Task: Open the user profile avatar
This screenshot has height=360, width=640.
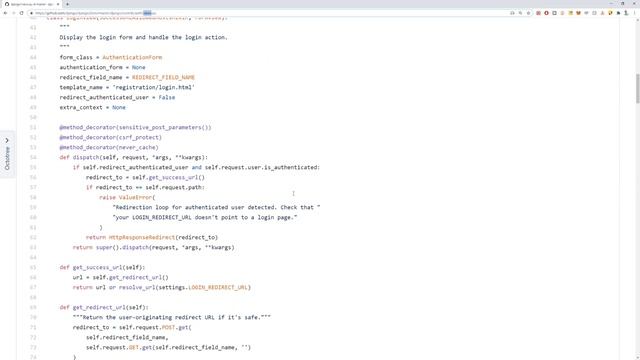Action: tap(626, 13)
